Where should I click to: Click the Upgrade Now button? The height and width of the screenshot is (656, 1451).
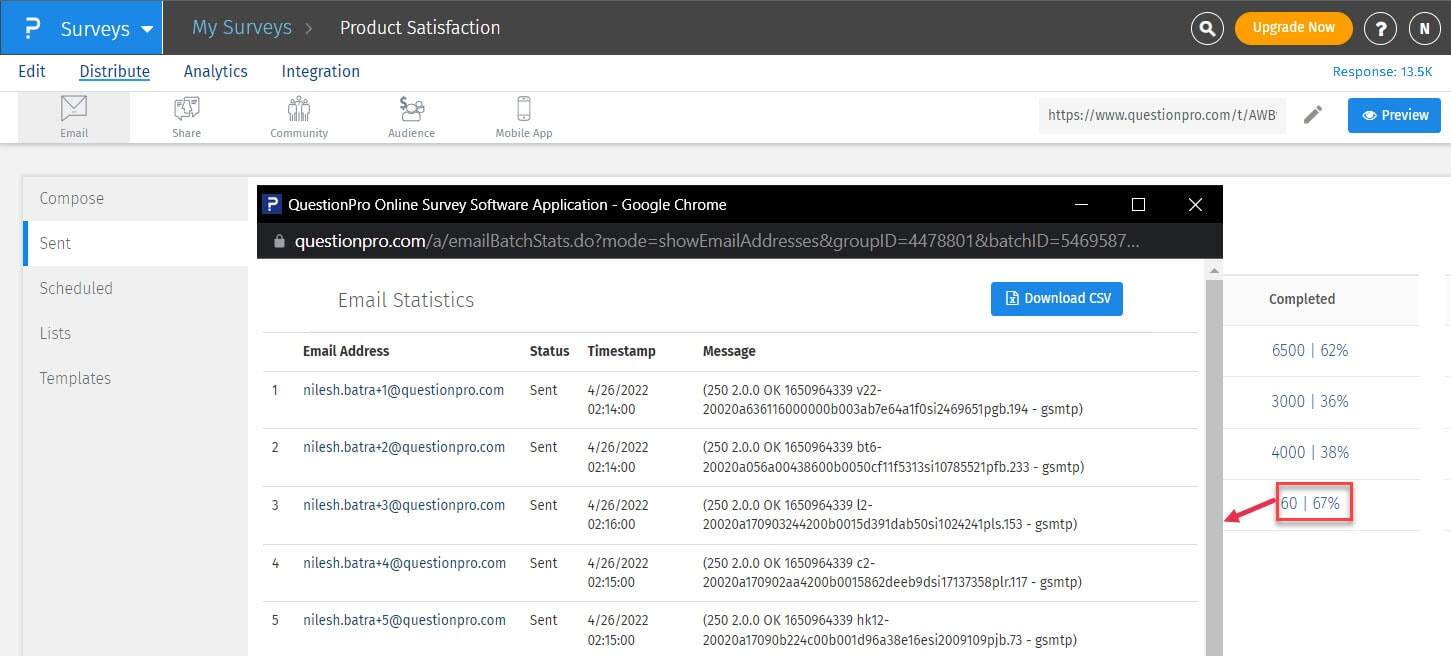[1293, 28]
